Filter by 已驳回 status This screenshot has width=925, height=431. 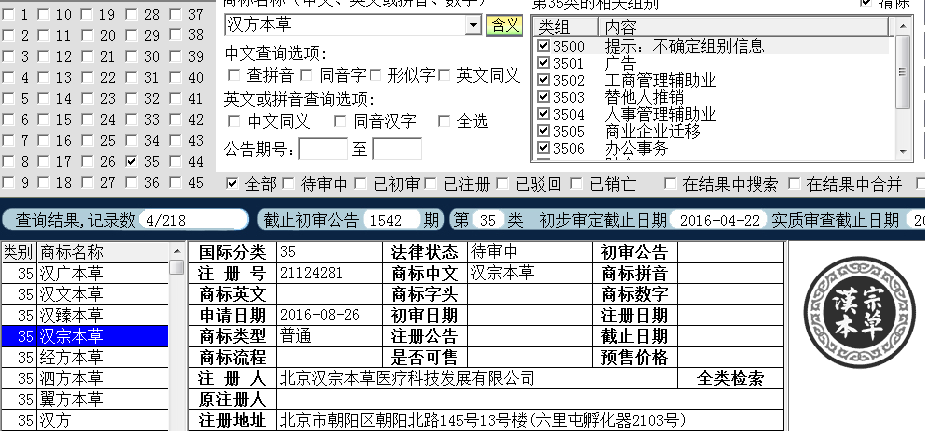[503, 184]
